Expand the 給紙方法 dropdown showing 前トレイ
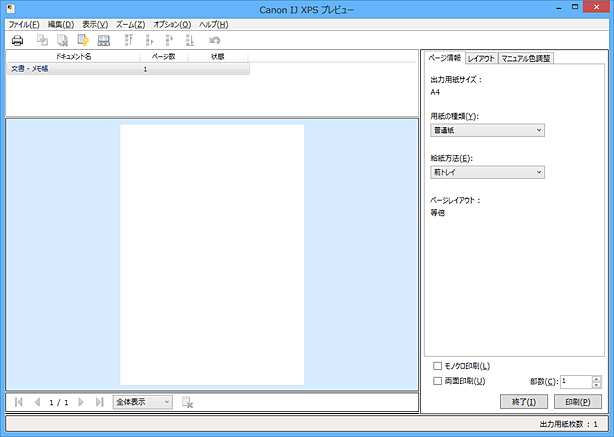The height and width of the screenshot is (437, 614). (x=487, y=172)
